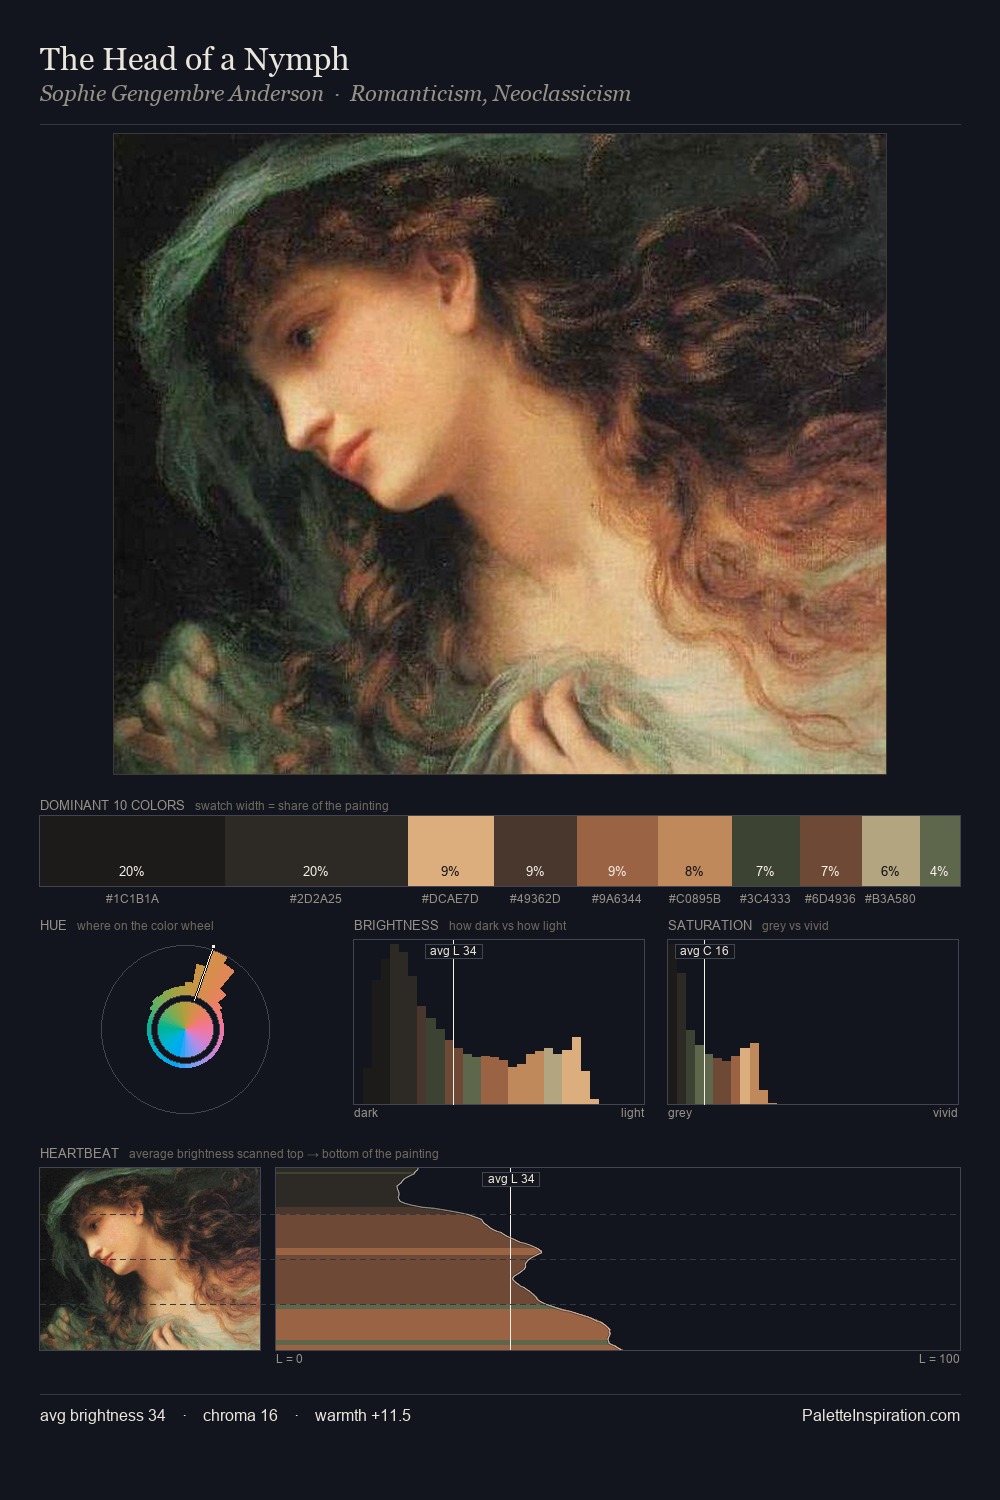Image resolution: width=1000 pixels, height=1500 pixels.
Task: Click the L = 100 axis label
Action: [939, 1359]
